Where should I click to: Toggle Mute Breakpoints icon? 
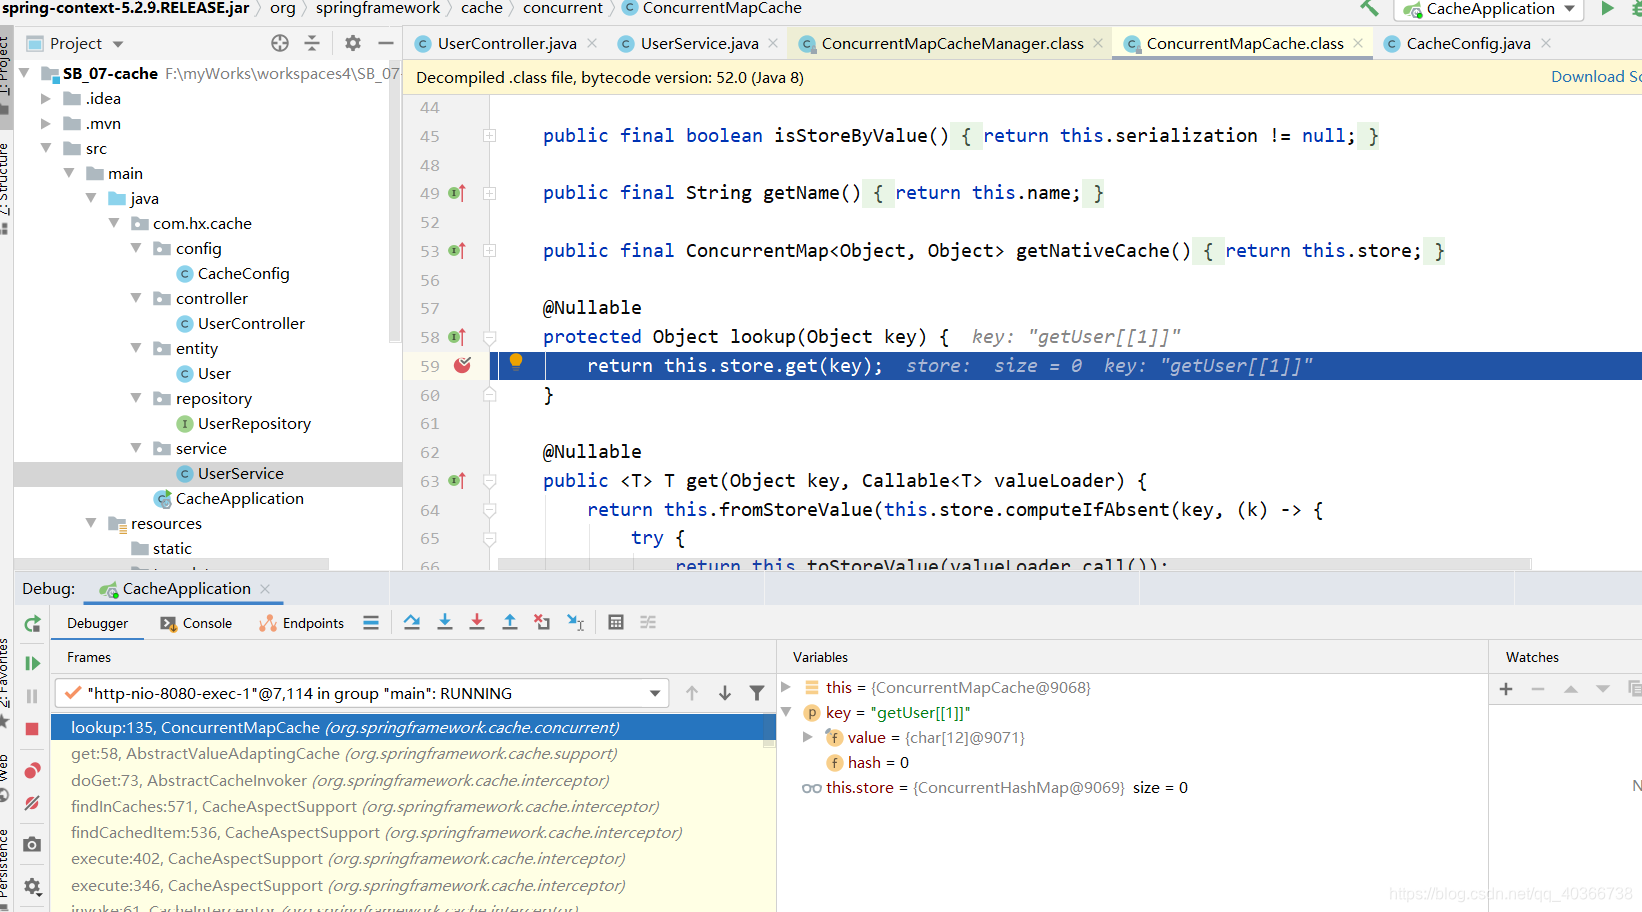point(32,803)
